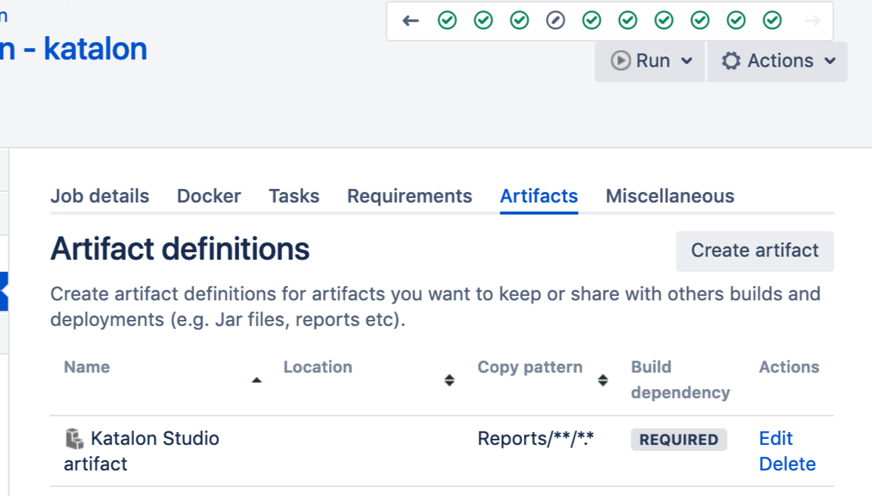The image size is (872, 496).
Task: Sort artifacts by Copy pattern column
Action: [603, 380]
